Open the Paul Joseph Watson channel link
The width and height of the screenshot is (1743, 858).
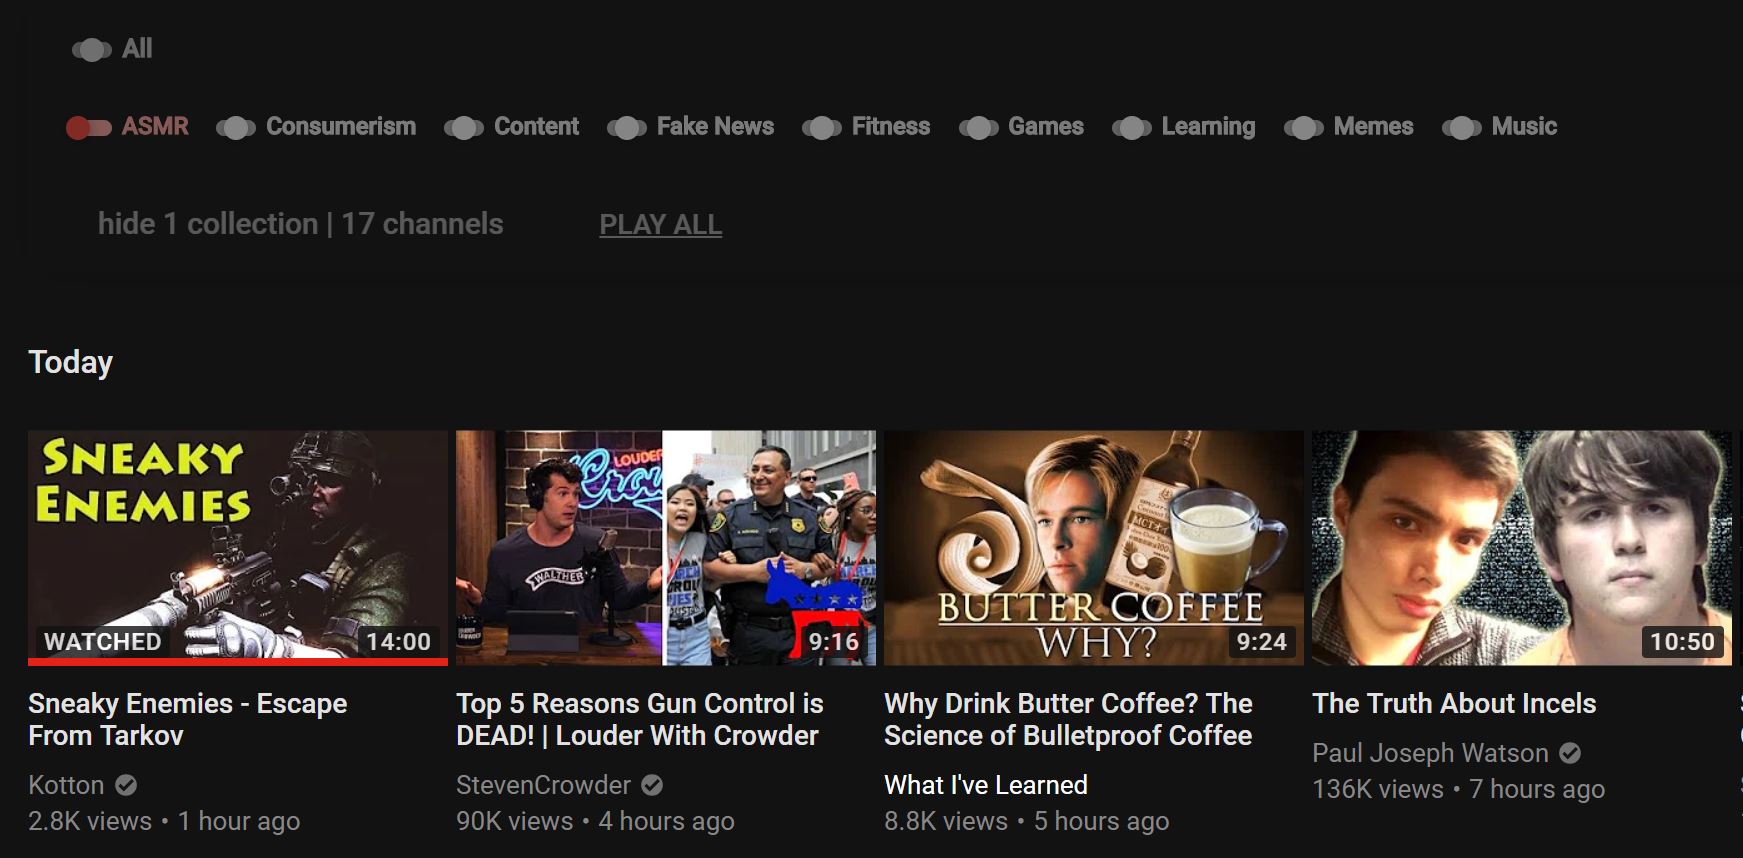(1430, 753)
